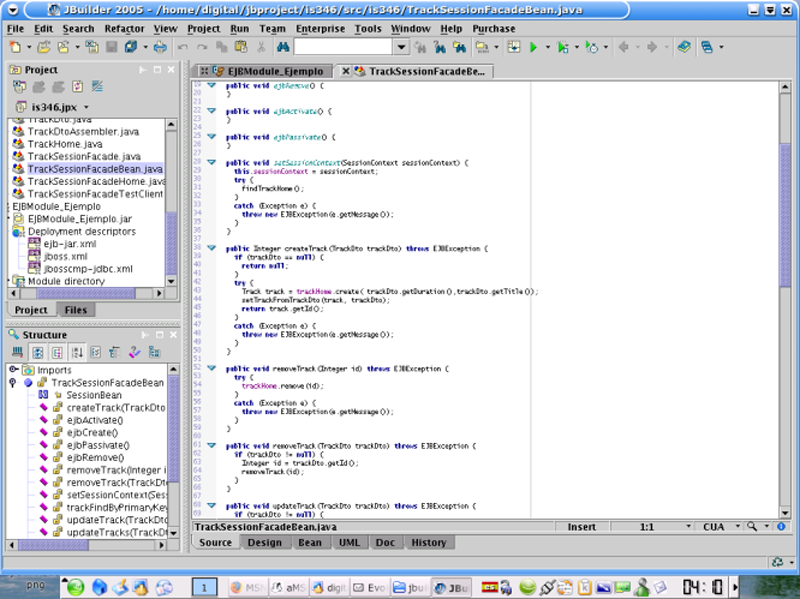Click the Help book icon in main toolbar

683,47
